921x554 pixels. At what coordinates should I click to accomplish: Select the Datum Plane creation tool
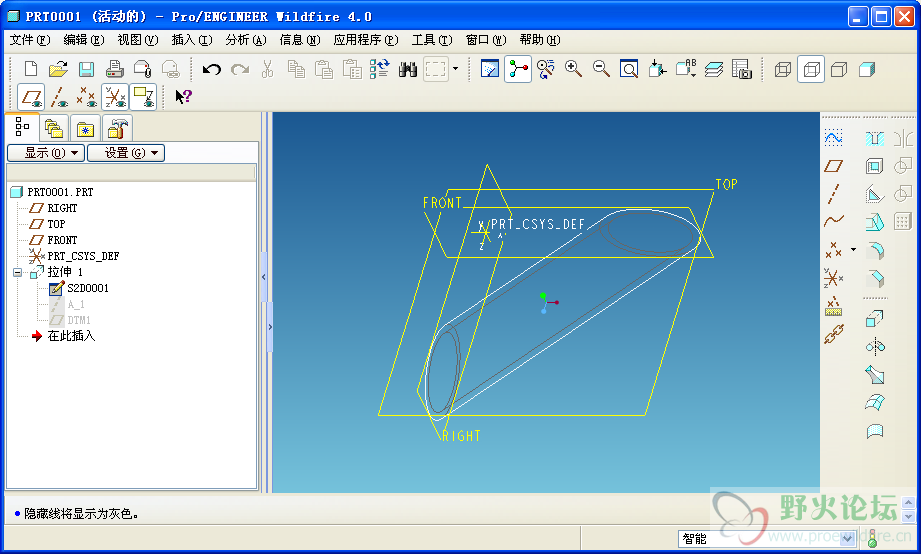[833, 166]
